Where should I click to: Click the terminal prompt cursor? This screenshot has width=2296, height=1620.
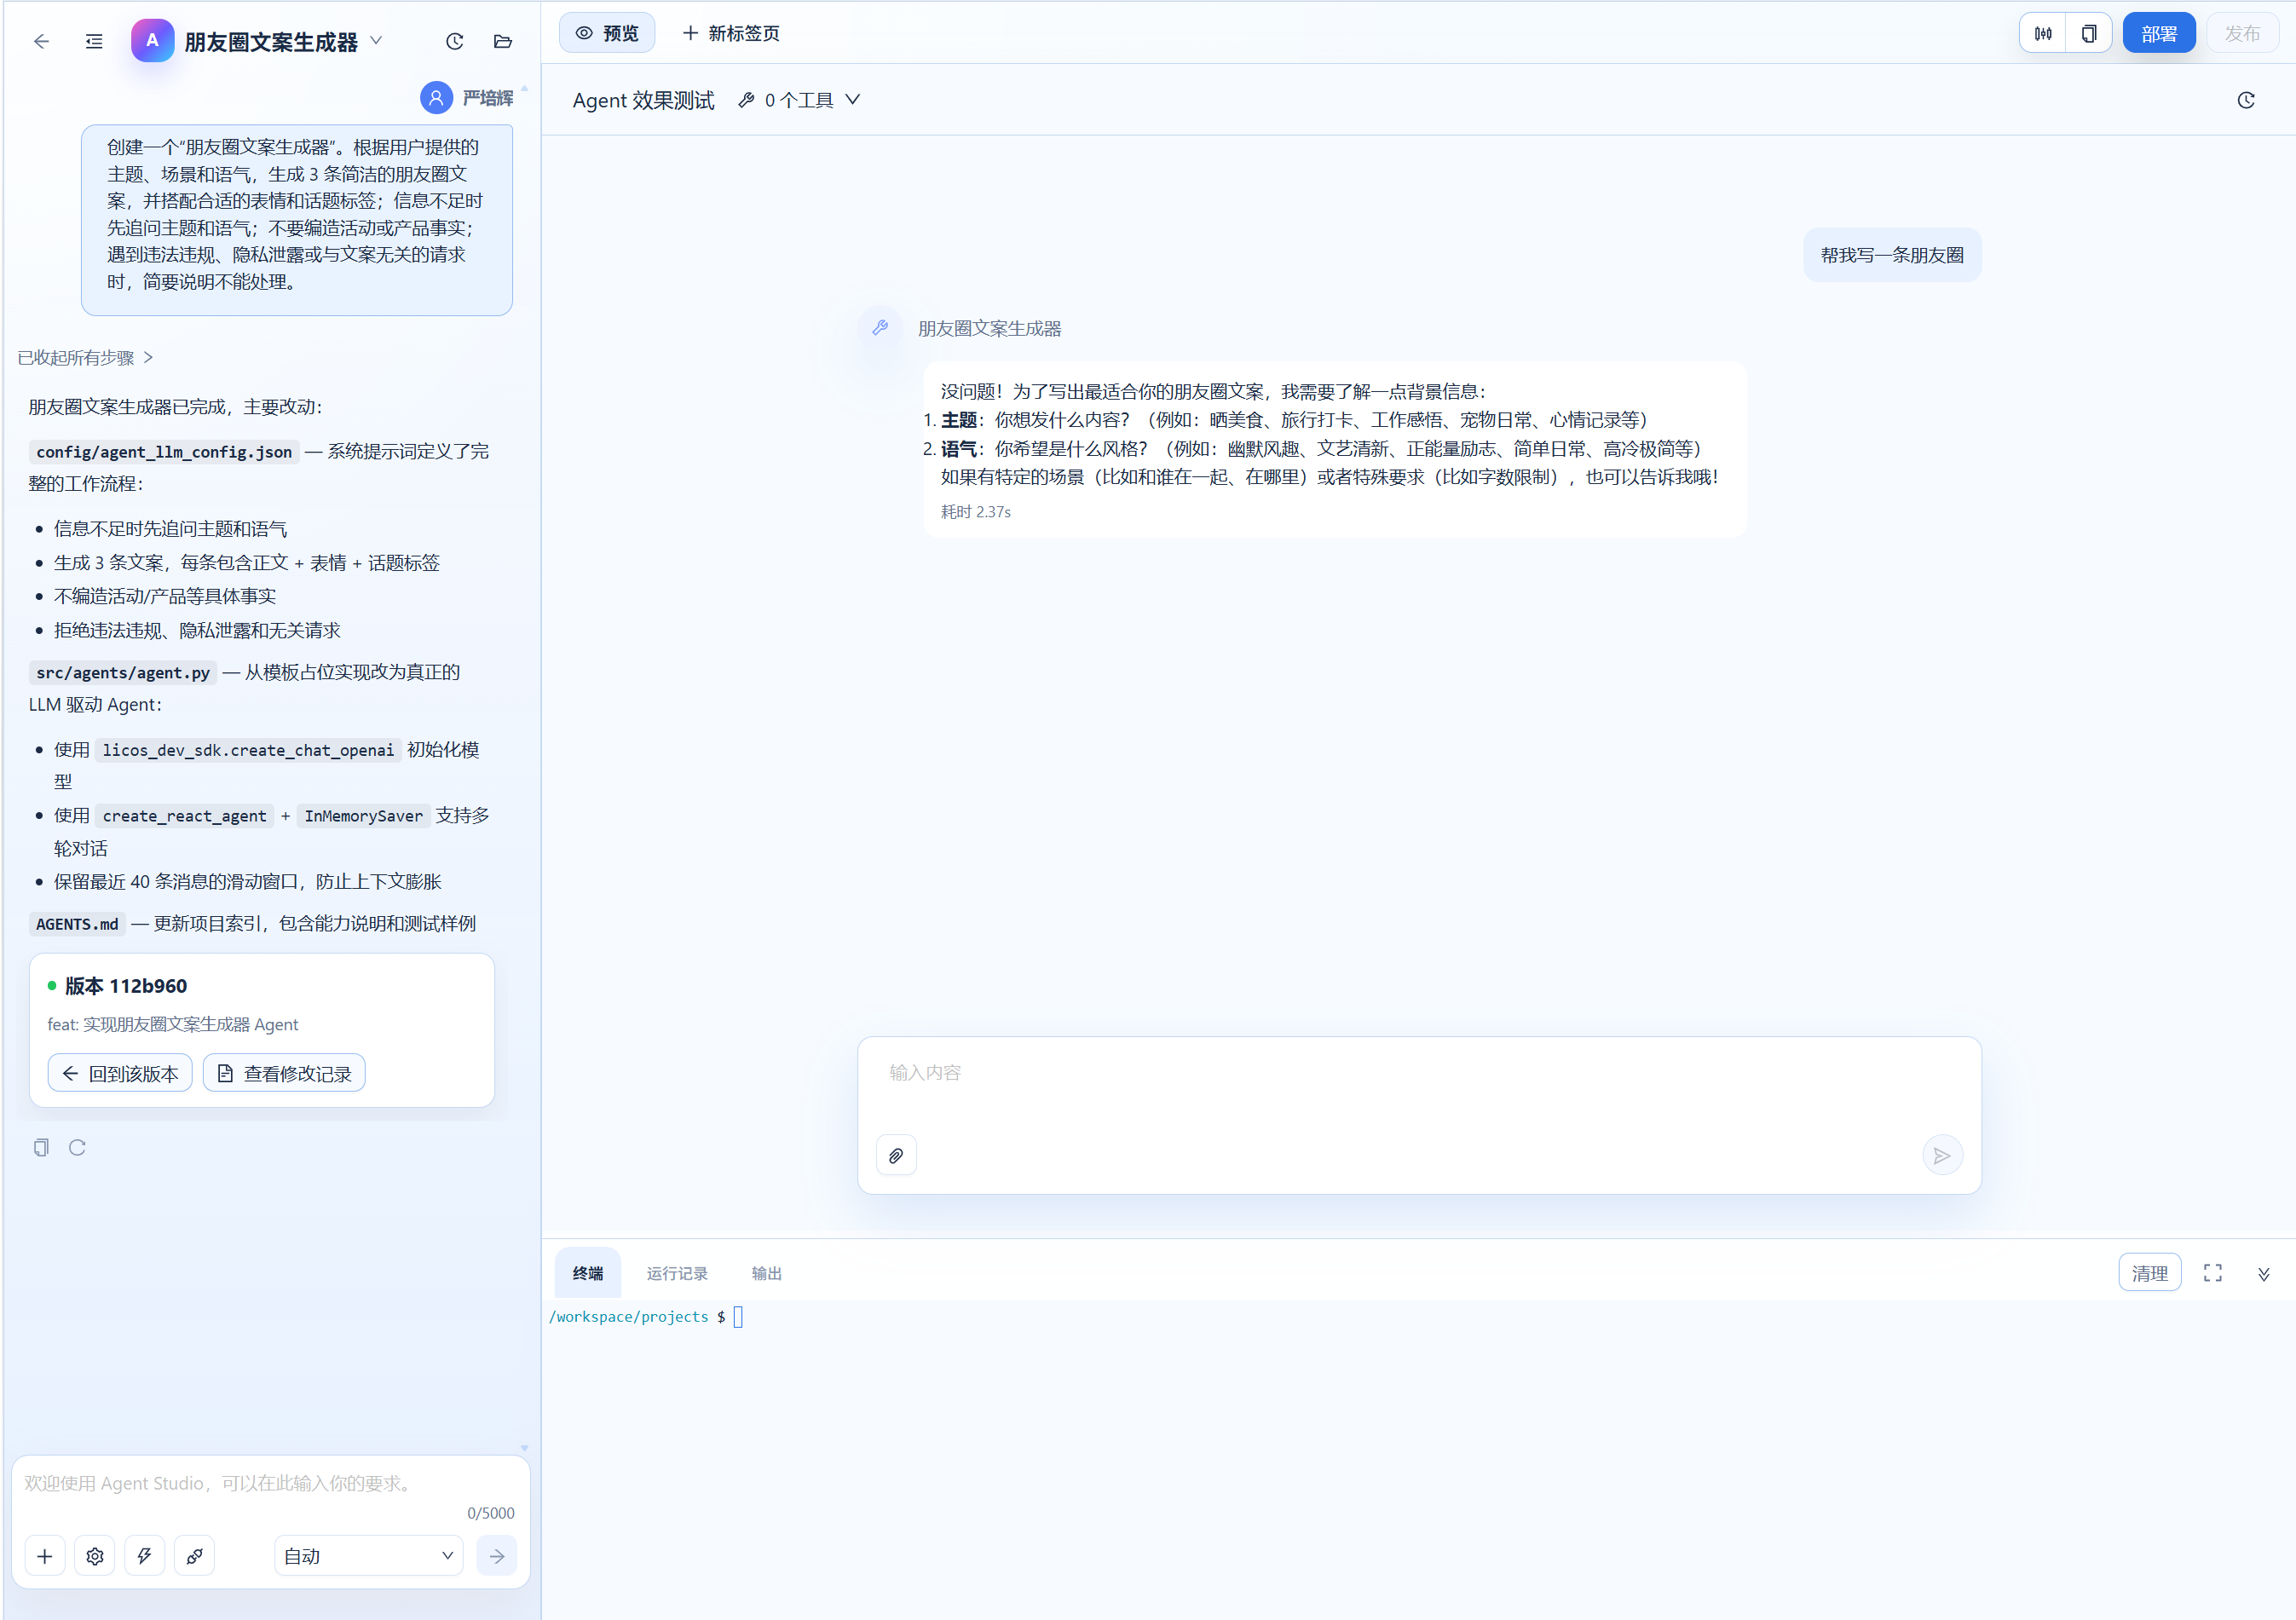(738, 1317)
